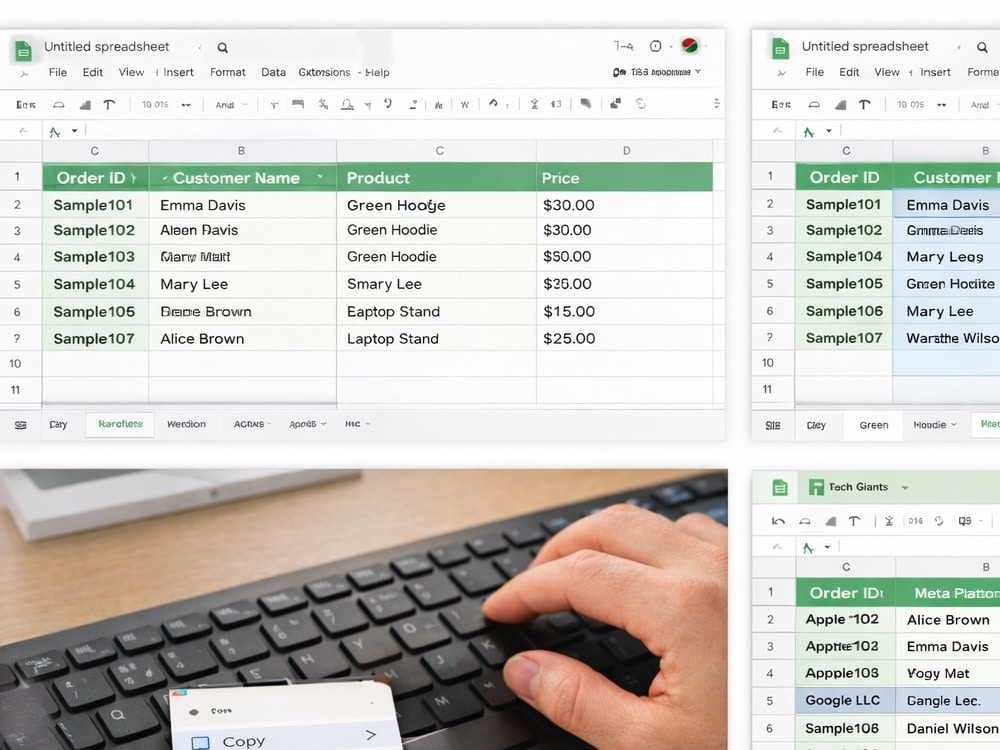
Task: Open the Format menu in left window
Action: pyautogui.click(x=228, y=73)
